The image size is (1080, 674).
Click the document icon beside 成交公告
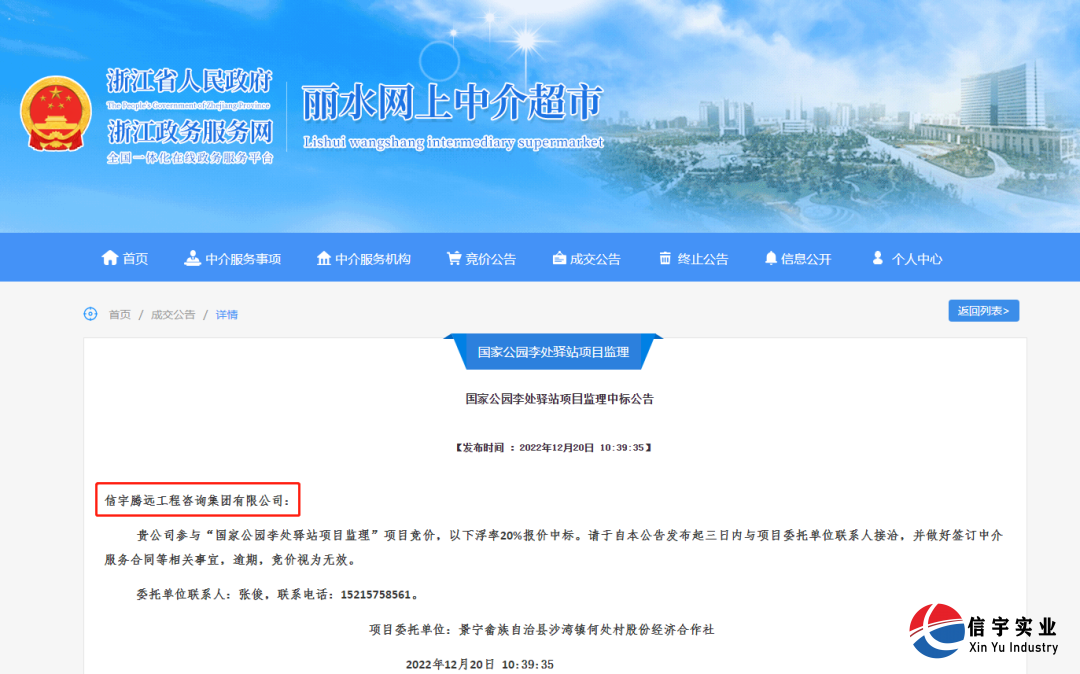pyautogui.click(x=558, y=257)
